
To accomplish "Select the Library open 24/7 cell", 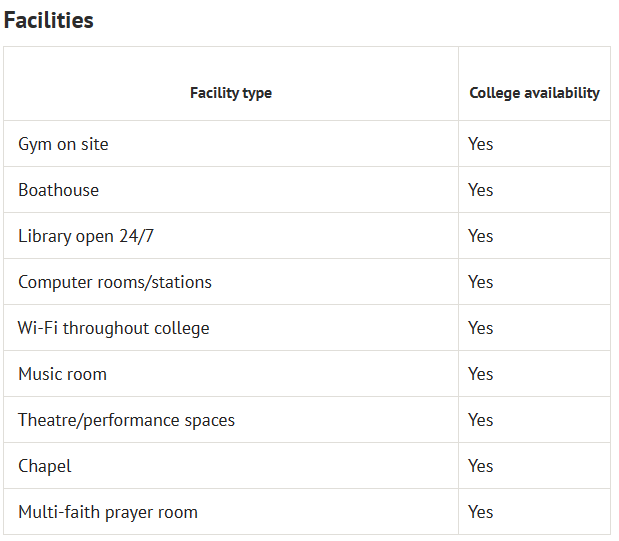I will [231, 236].
